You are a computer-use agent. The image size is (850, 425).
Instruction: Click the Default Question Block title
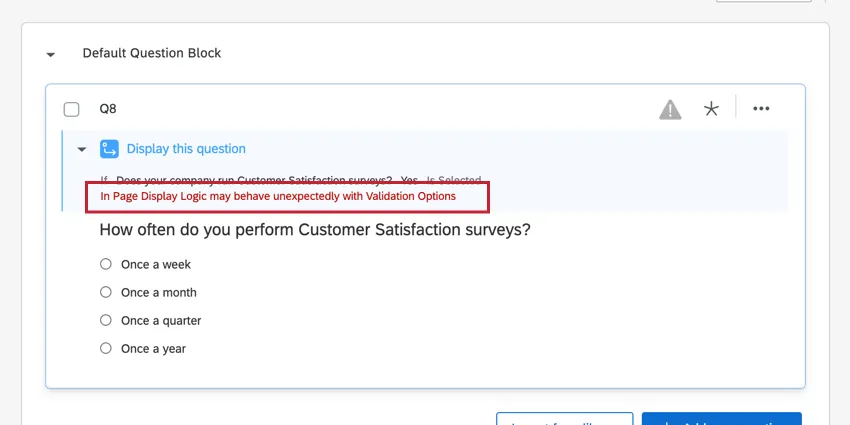[x=152, y=53]
